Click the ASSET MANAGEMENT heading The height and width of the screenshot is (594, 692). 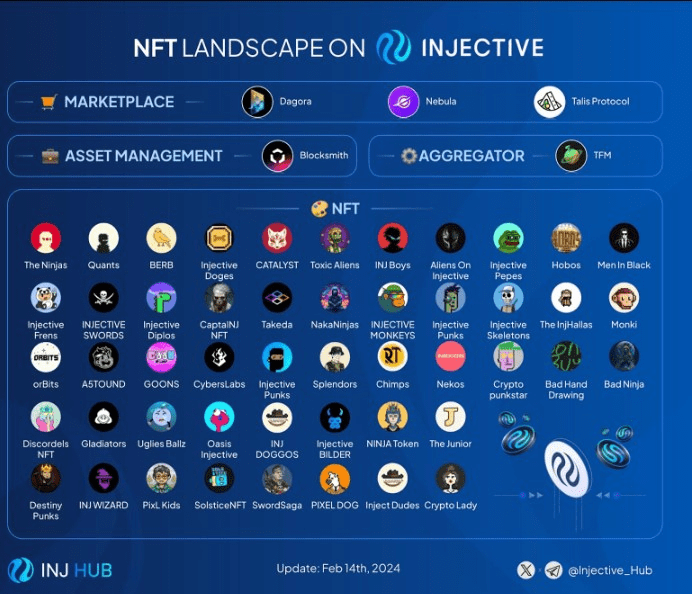(x=144, y=156)
